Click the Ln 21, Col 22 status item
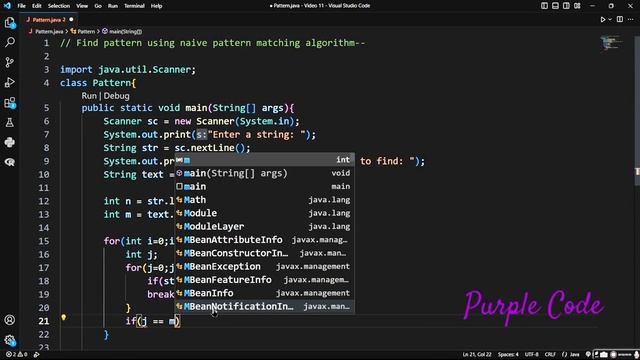 click(476, 354)
